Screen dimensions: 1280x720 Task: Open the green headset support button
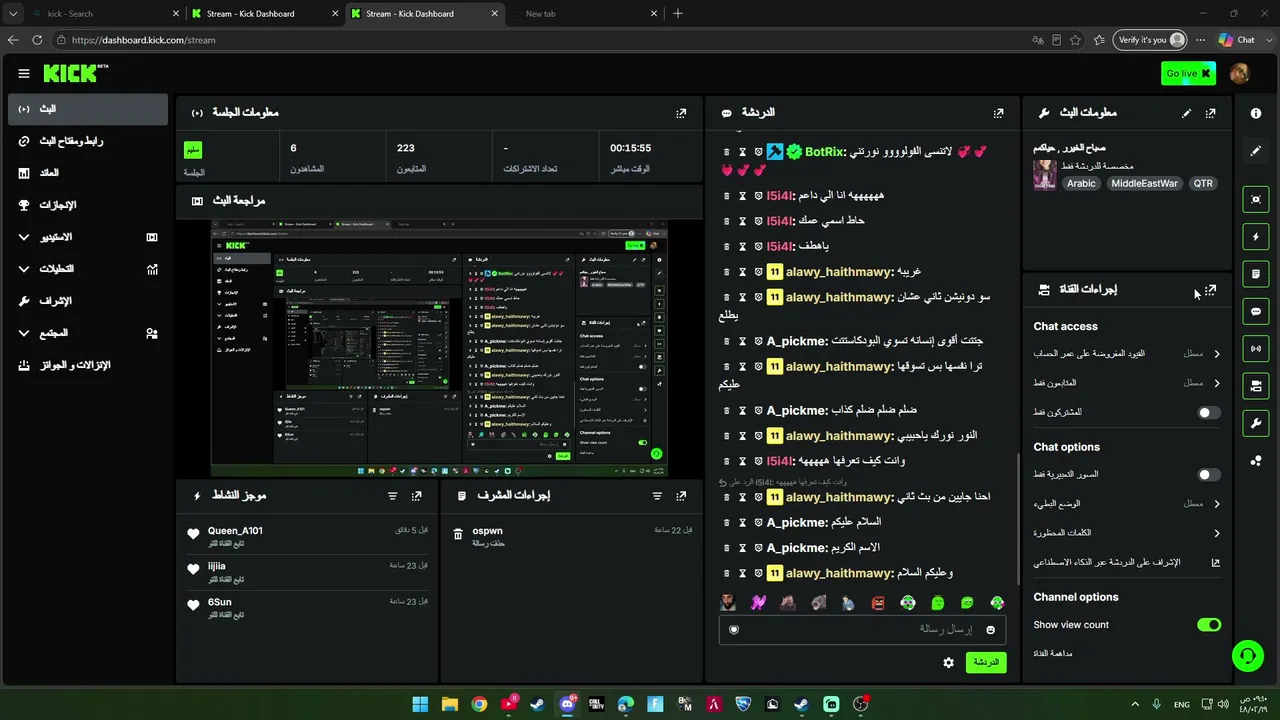pyautogui.click(x=1247, y=656)
